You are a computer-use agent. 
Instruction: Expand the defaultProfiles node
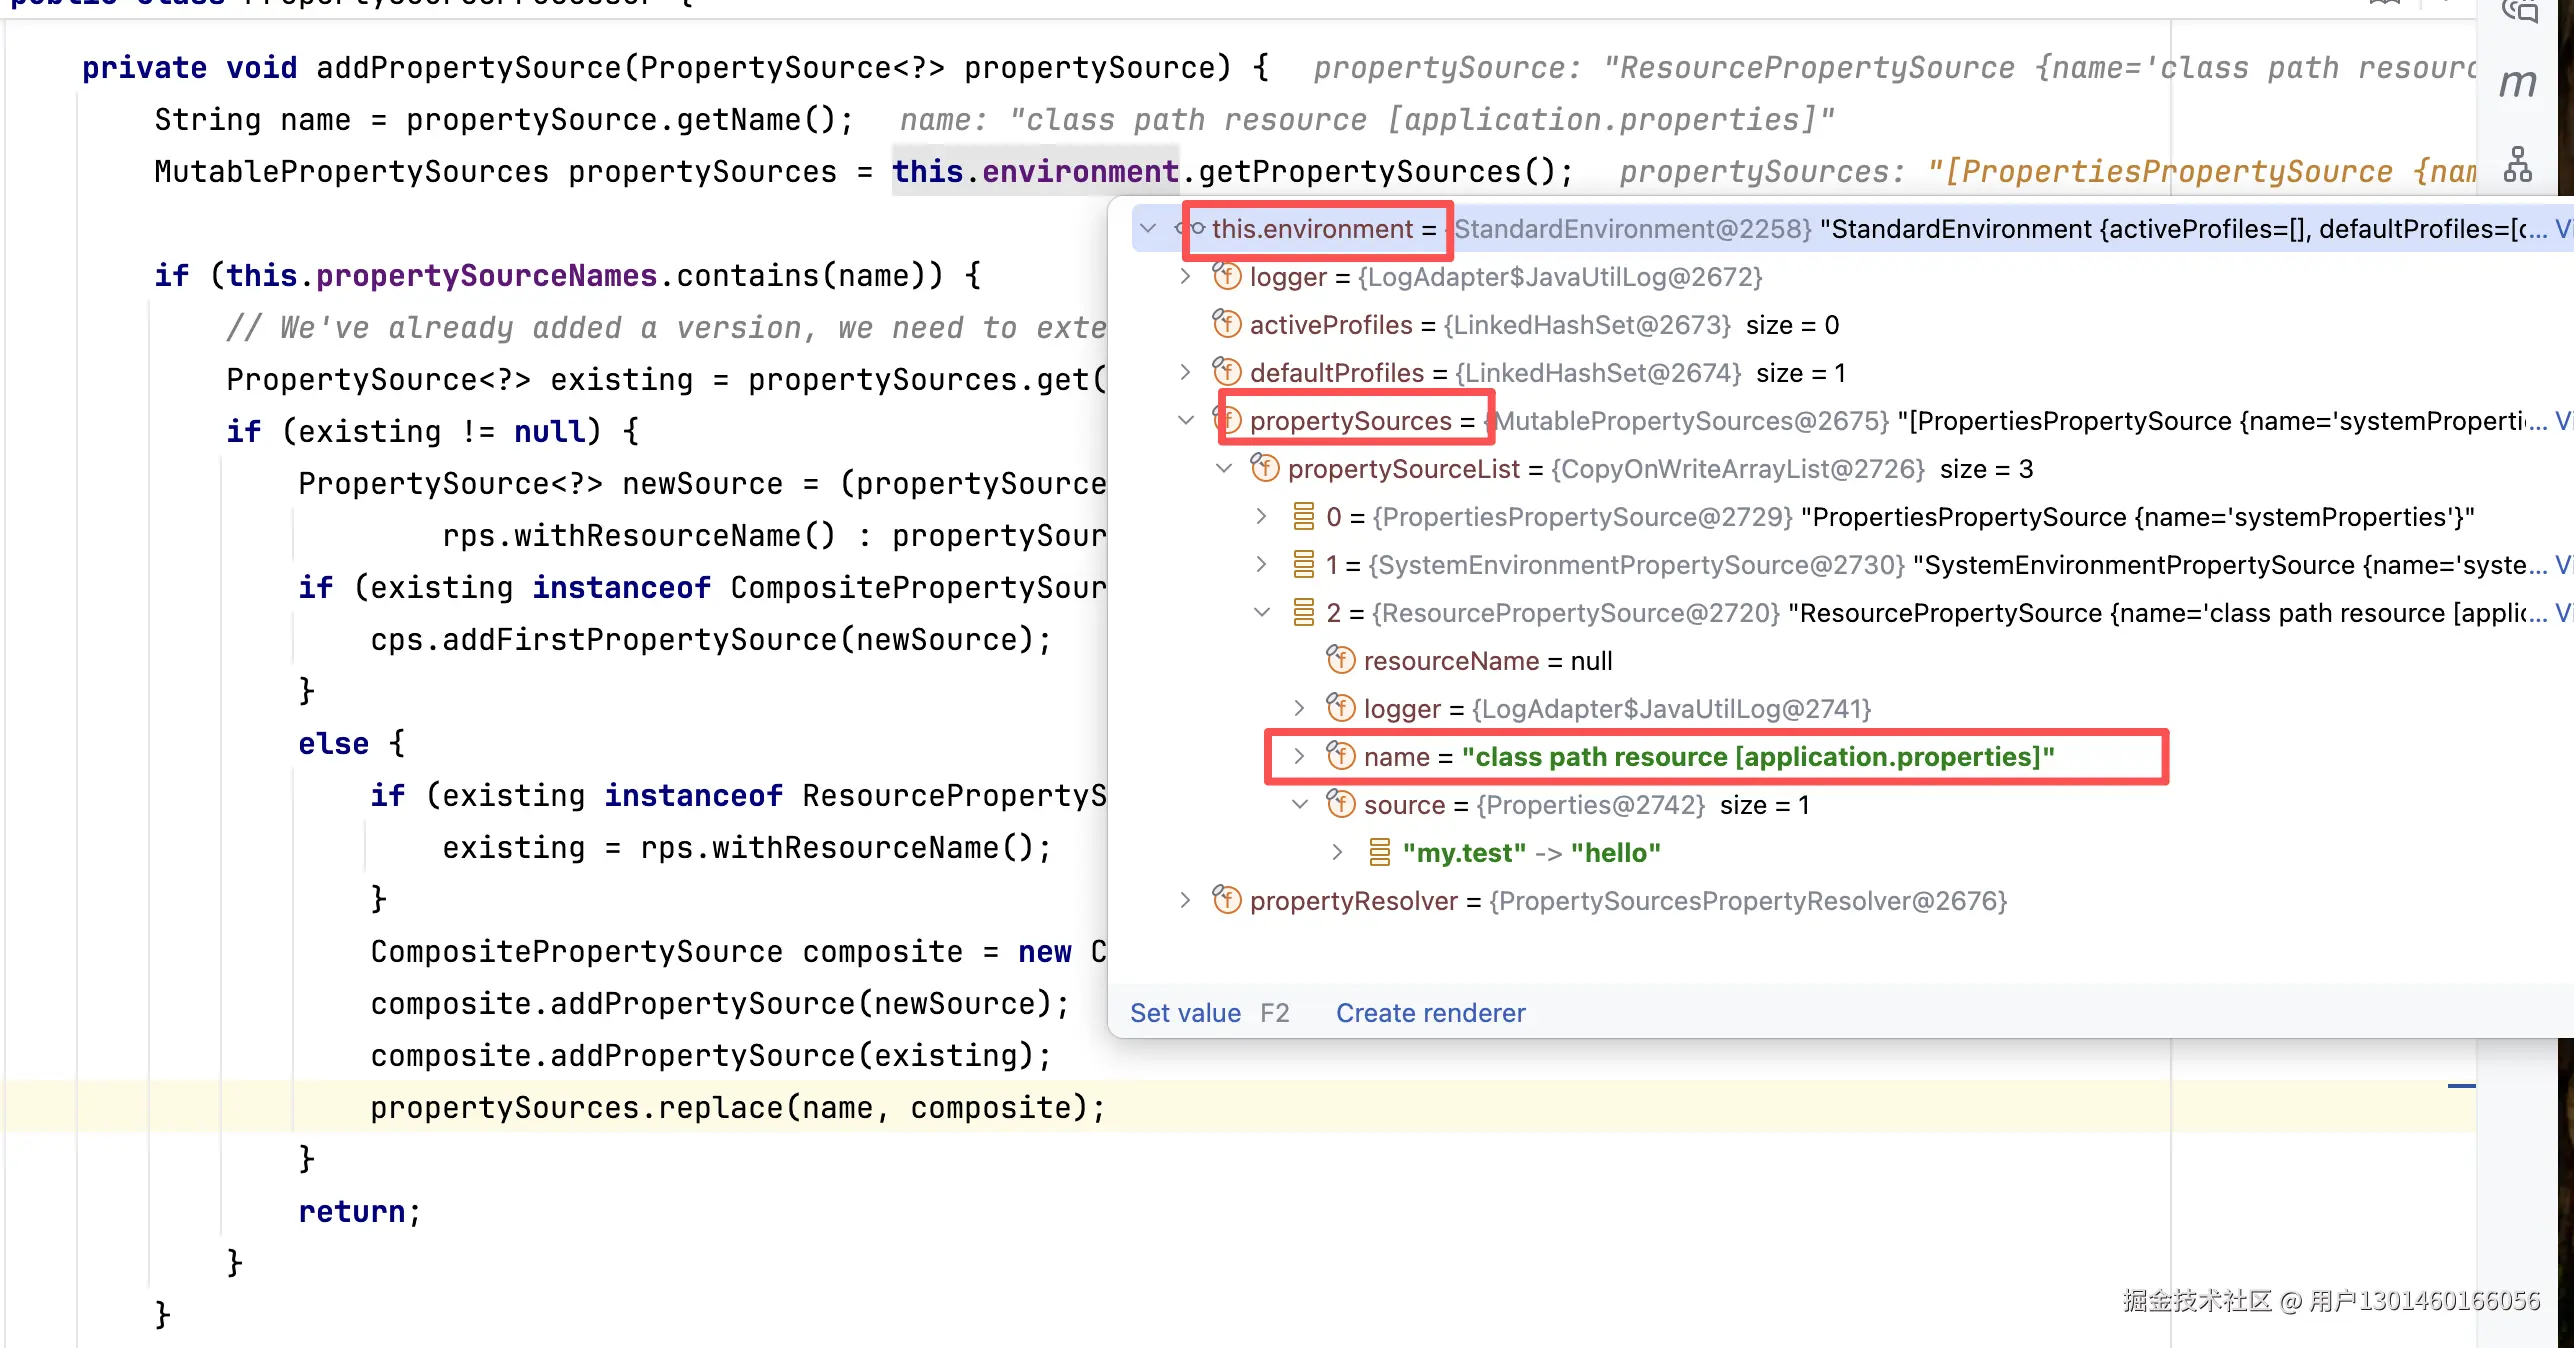[1185, 372]
